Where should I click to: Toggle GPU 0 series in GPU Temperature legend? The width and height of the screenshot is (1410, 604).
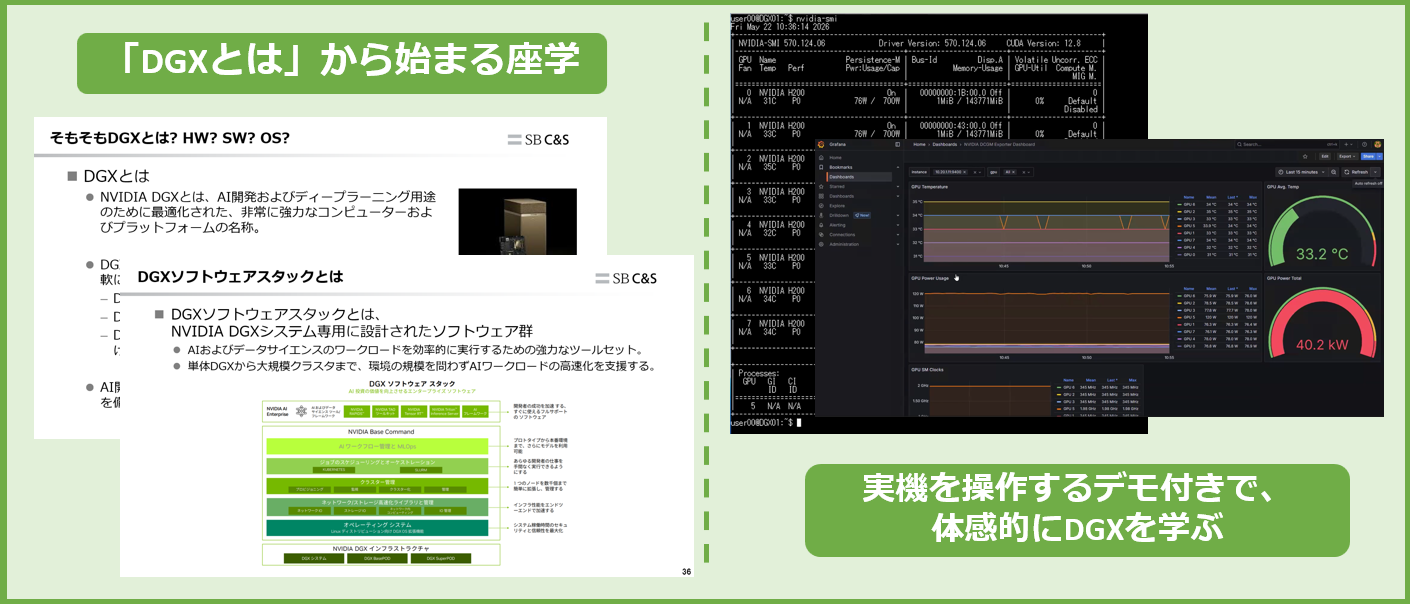[1189, 254]
